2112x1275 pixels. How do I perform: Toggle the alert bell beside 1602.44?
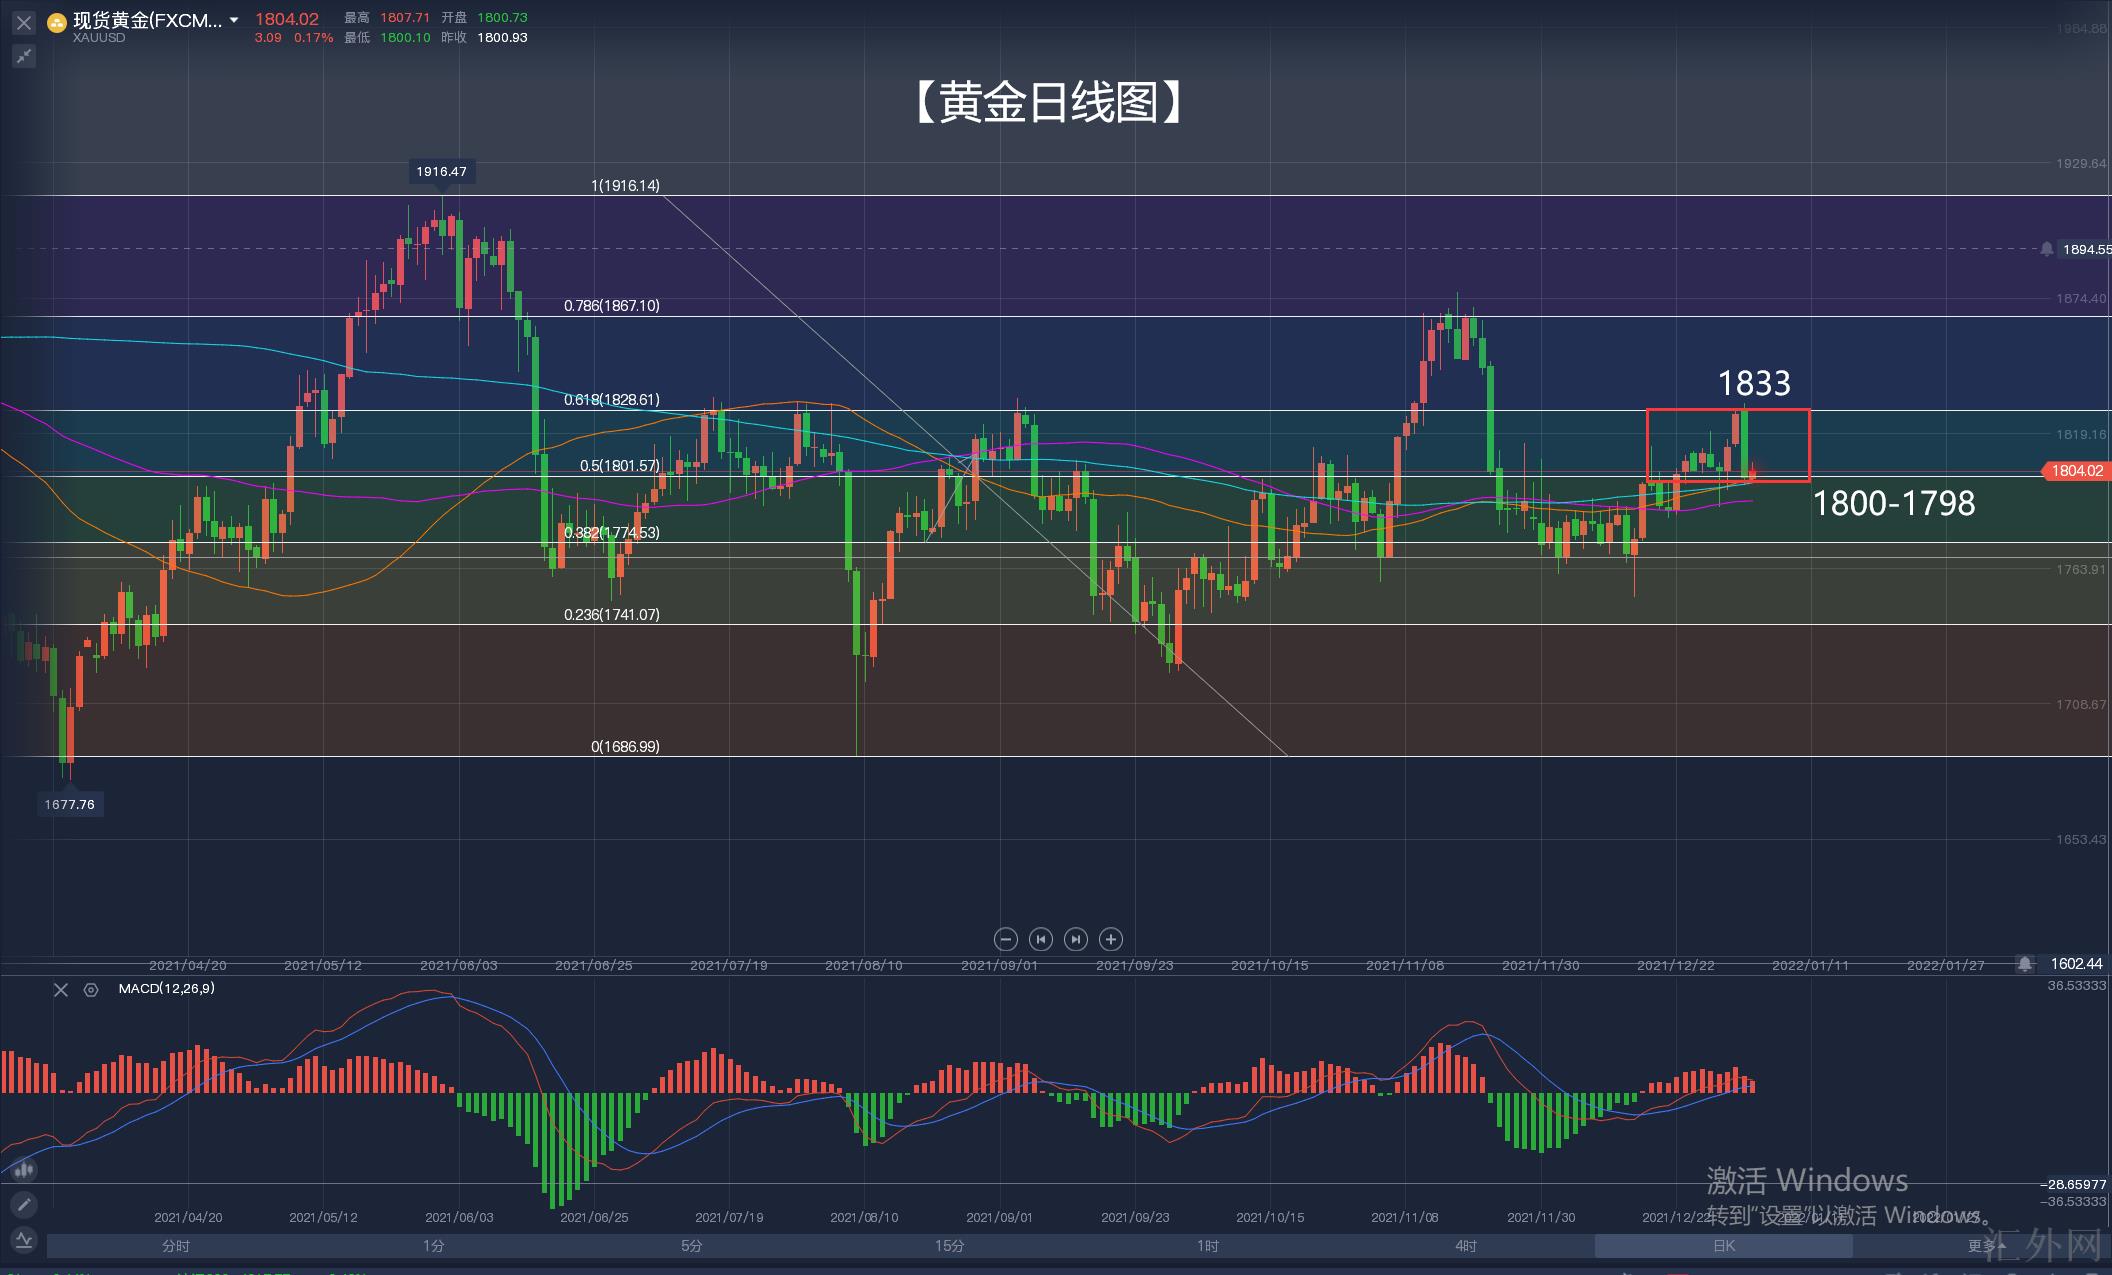click(x=2025, y=963)
